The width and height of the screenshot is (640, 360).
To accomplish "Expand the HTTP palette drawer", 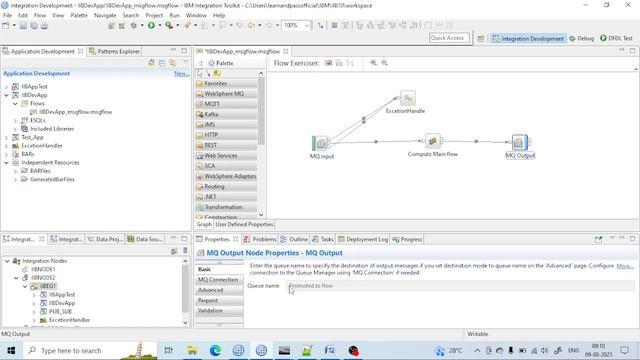I will 227,135.
